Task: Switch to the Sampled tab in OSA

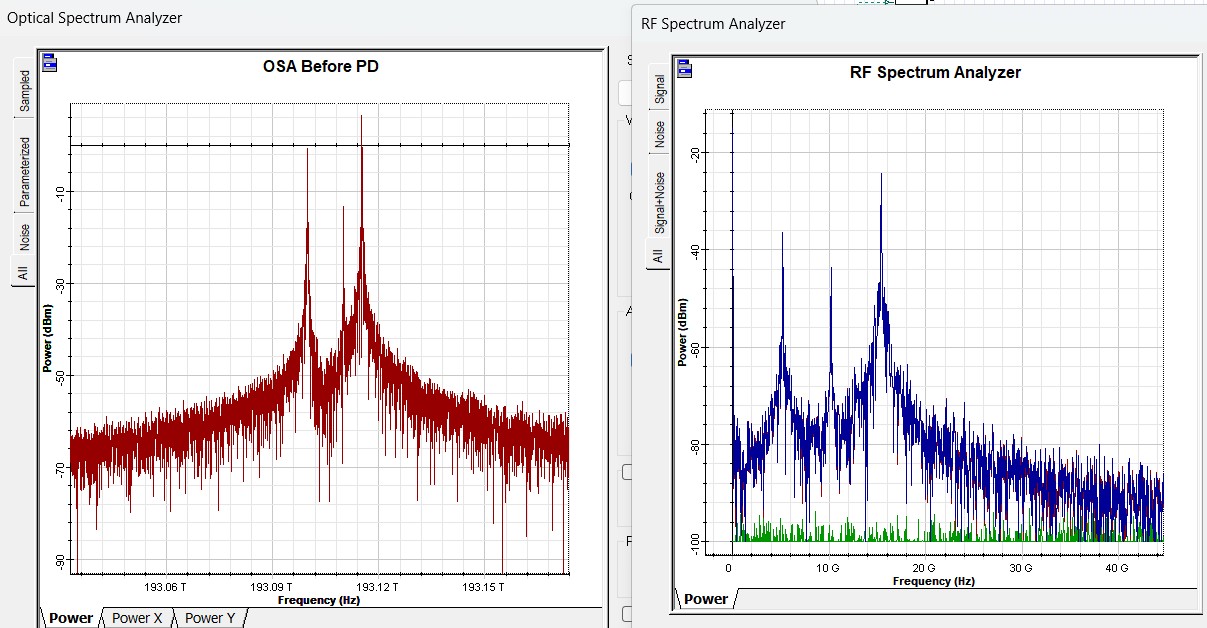Action: coord(24,91)
